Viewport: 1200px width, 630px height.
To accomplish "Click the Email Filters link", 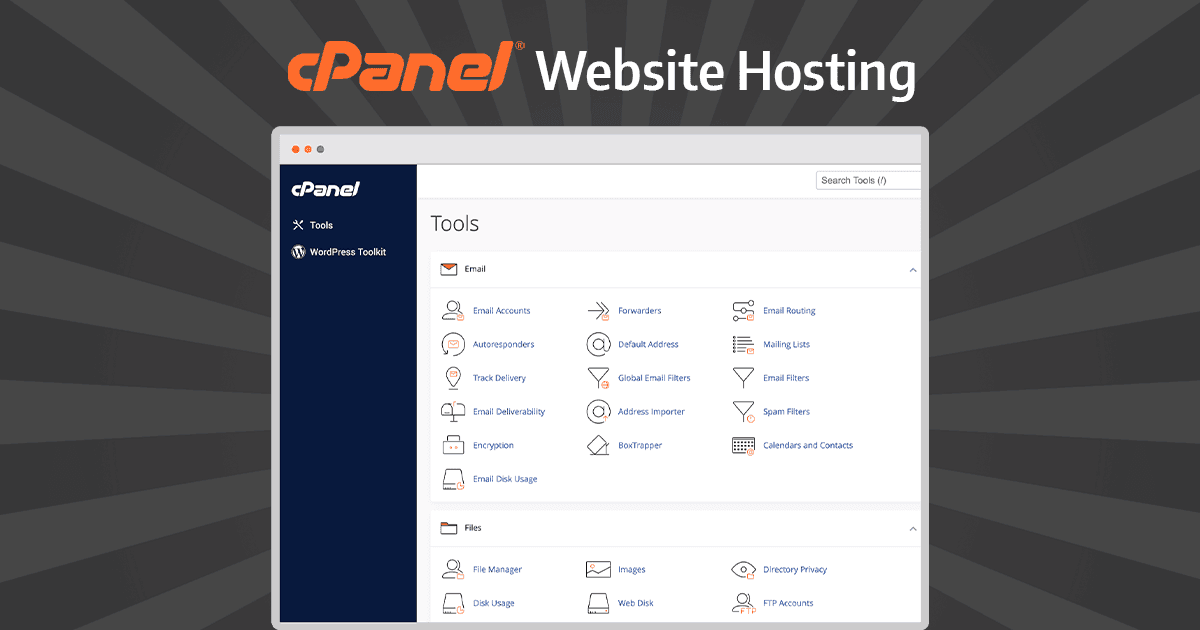I will click(786, 378).
